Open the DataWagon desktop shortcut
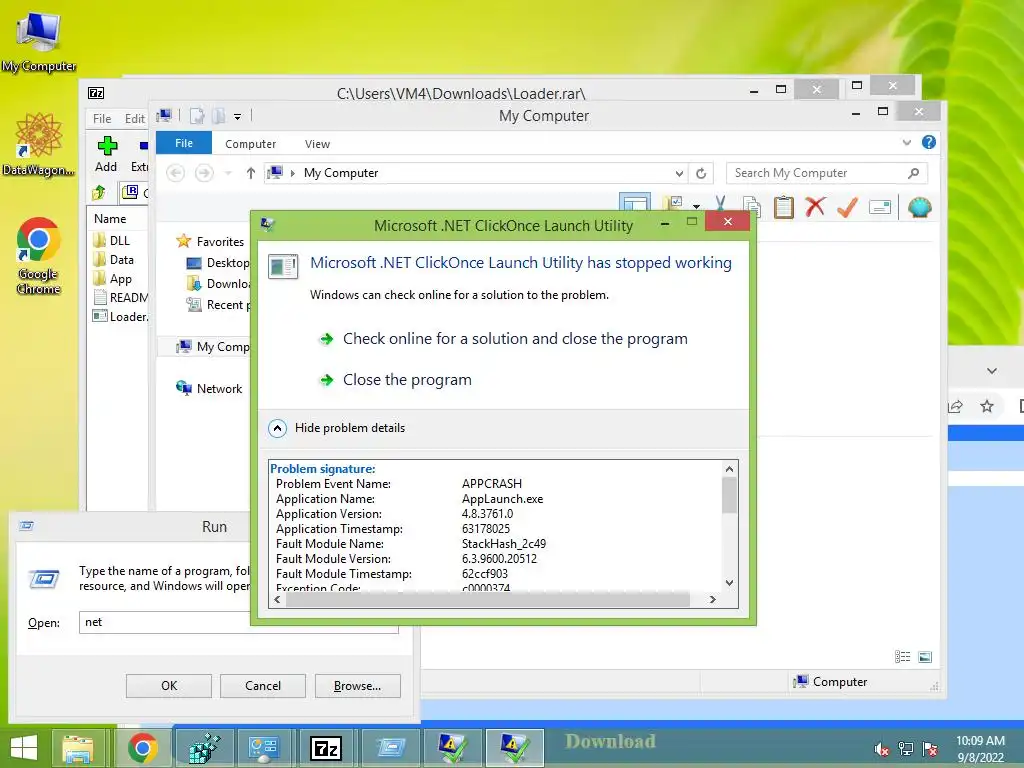 (x=39, y=144)
